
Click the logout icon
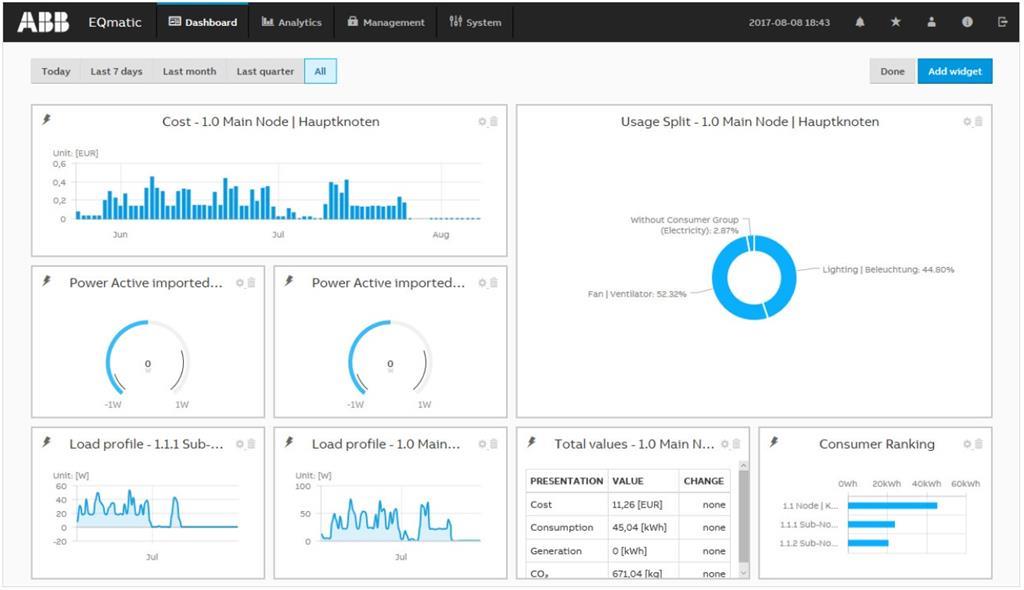1002,22
